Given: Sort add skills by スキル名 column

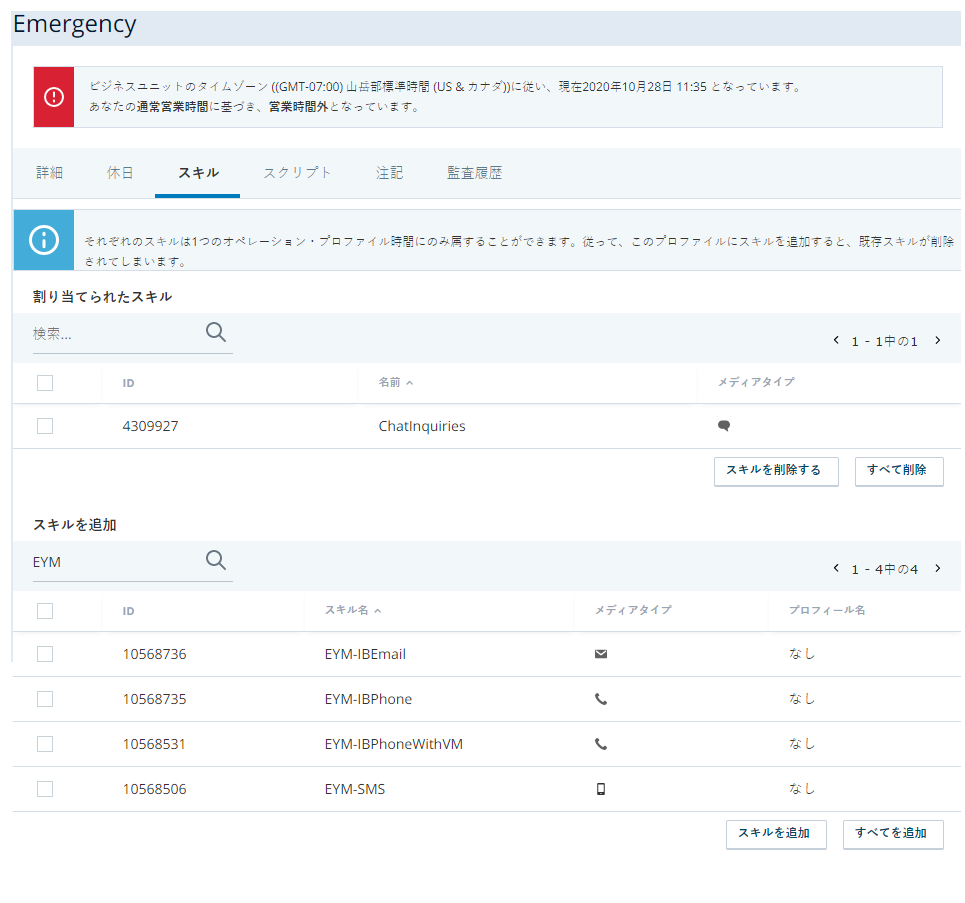Looking at the screenshot, I should tap(353, 610).
